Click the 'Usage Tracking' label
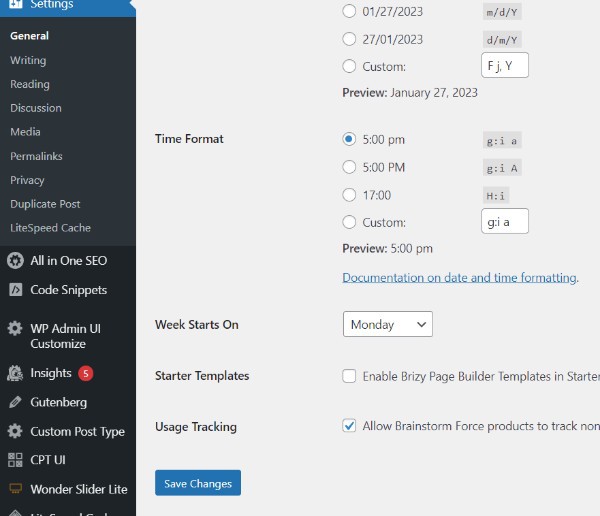This screenshot has height=516, width=600. tap(196, 427)
